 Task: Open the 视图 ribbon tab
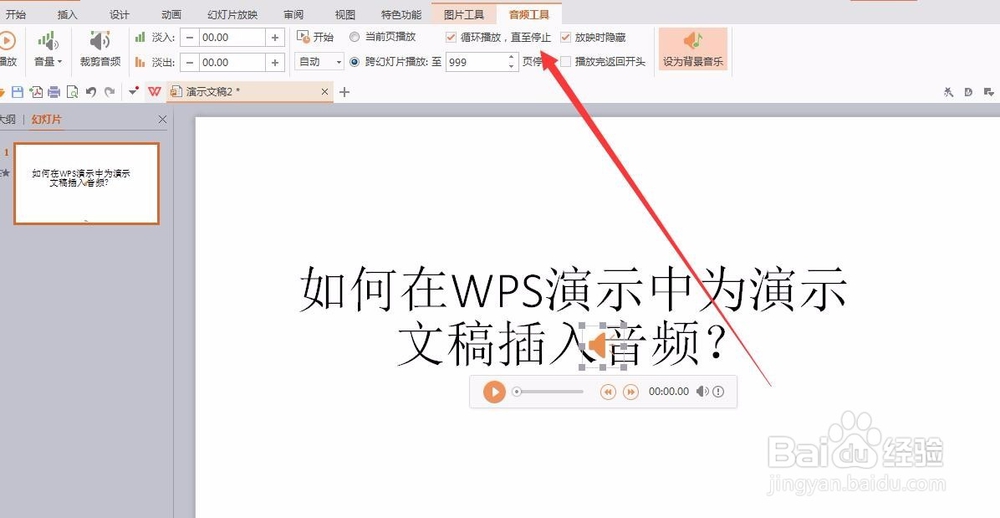pyautogui.click(x=345, y=15)
